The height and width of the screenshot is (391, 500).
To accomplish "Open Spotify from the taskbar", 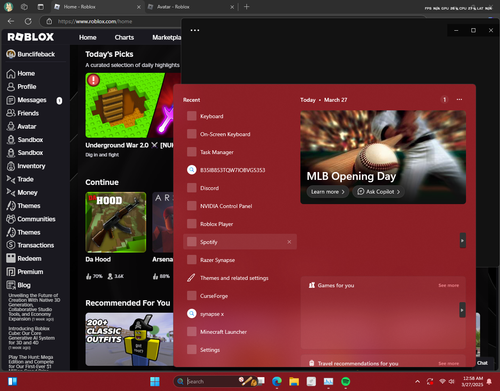I will pos(346,381).
